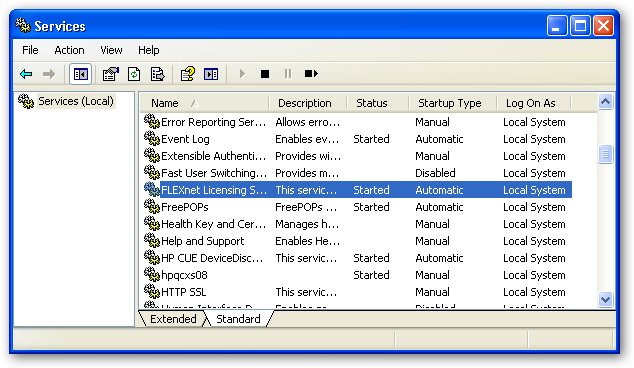The width and height of the screenshot is (634, 368).
Task: Maximize the Services window
Action: pos(580,26)
